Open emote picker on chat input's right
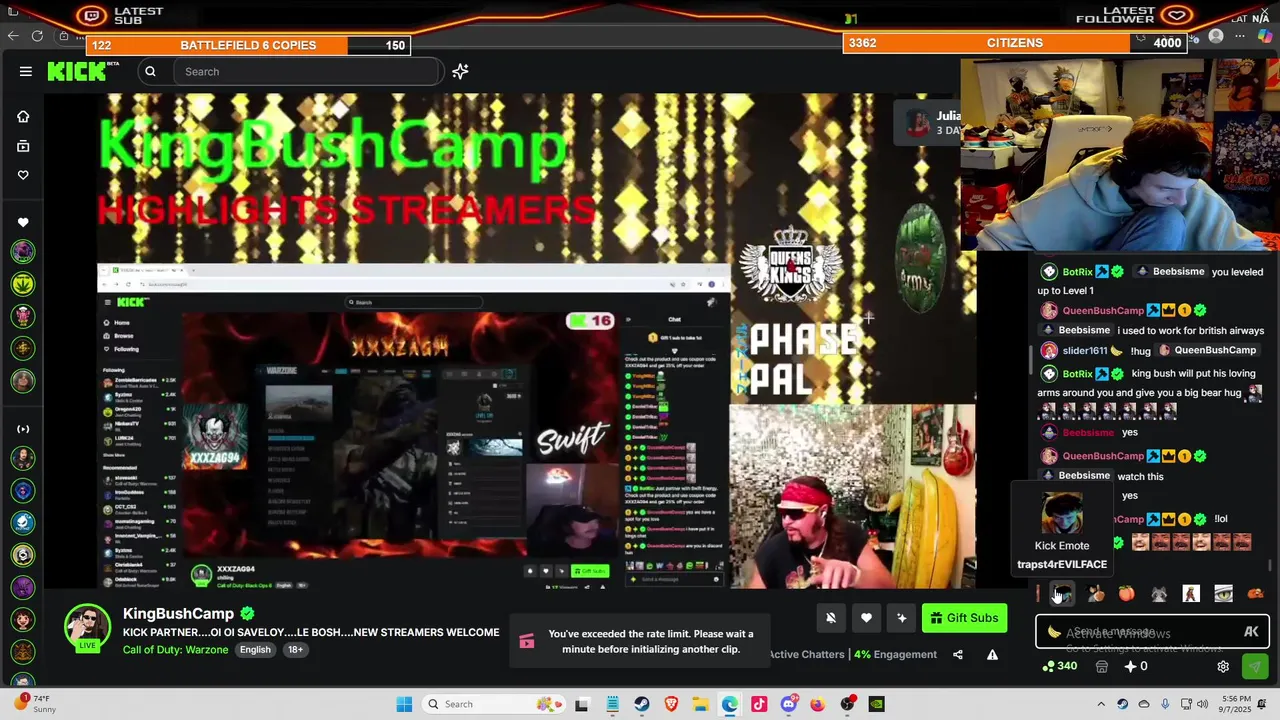This screenshot has height=720, width=1280. pos(1251,632)
